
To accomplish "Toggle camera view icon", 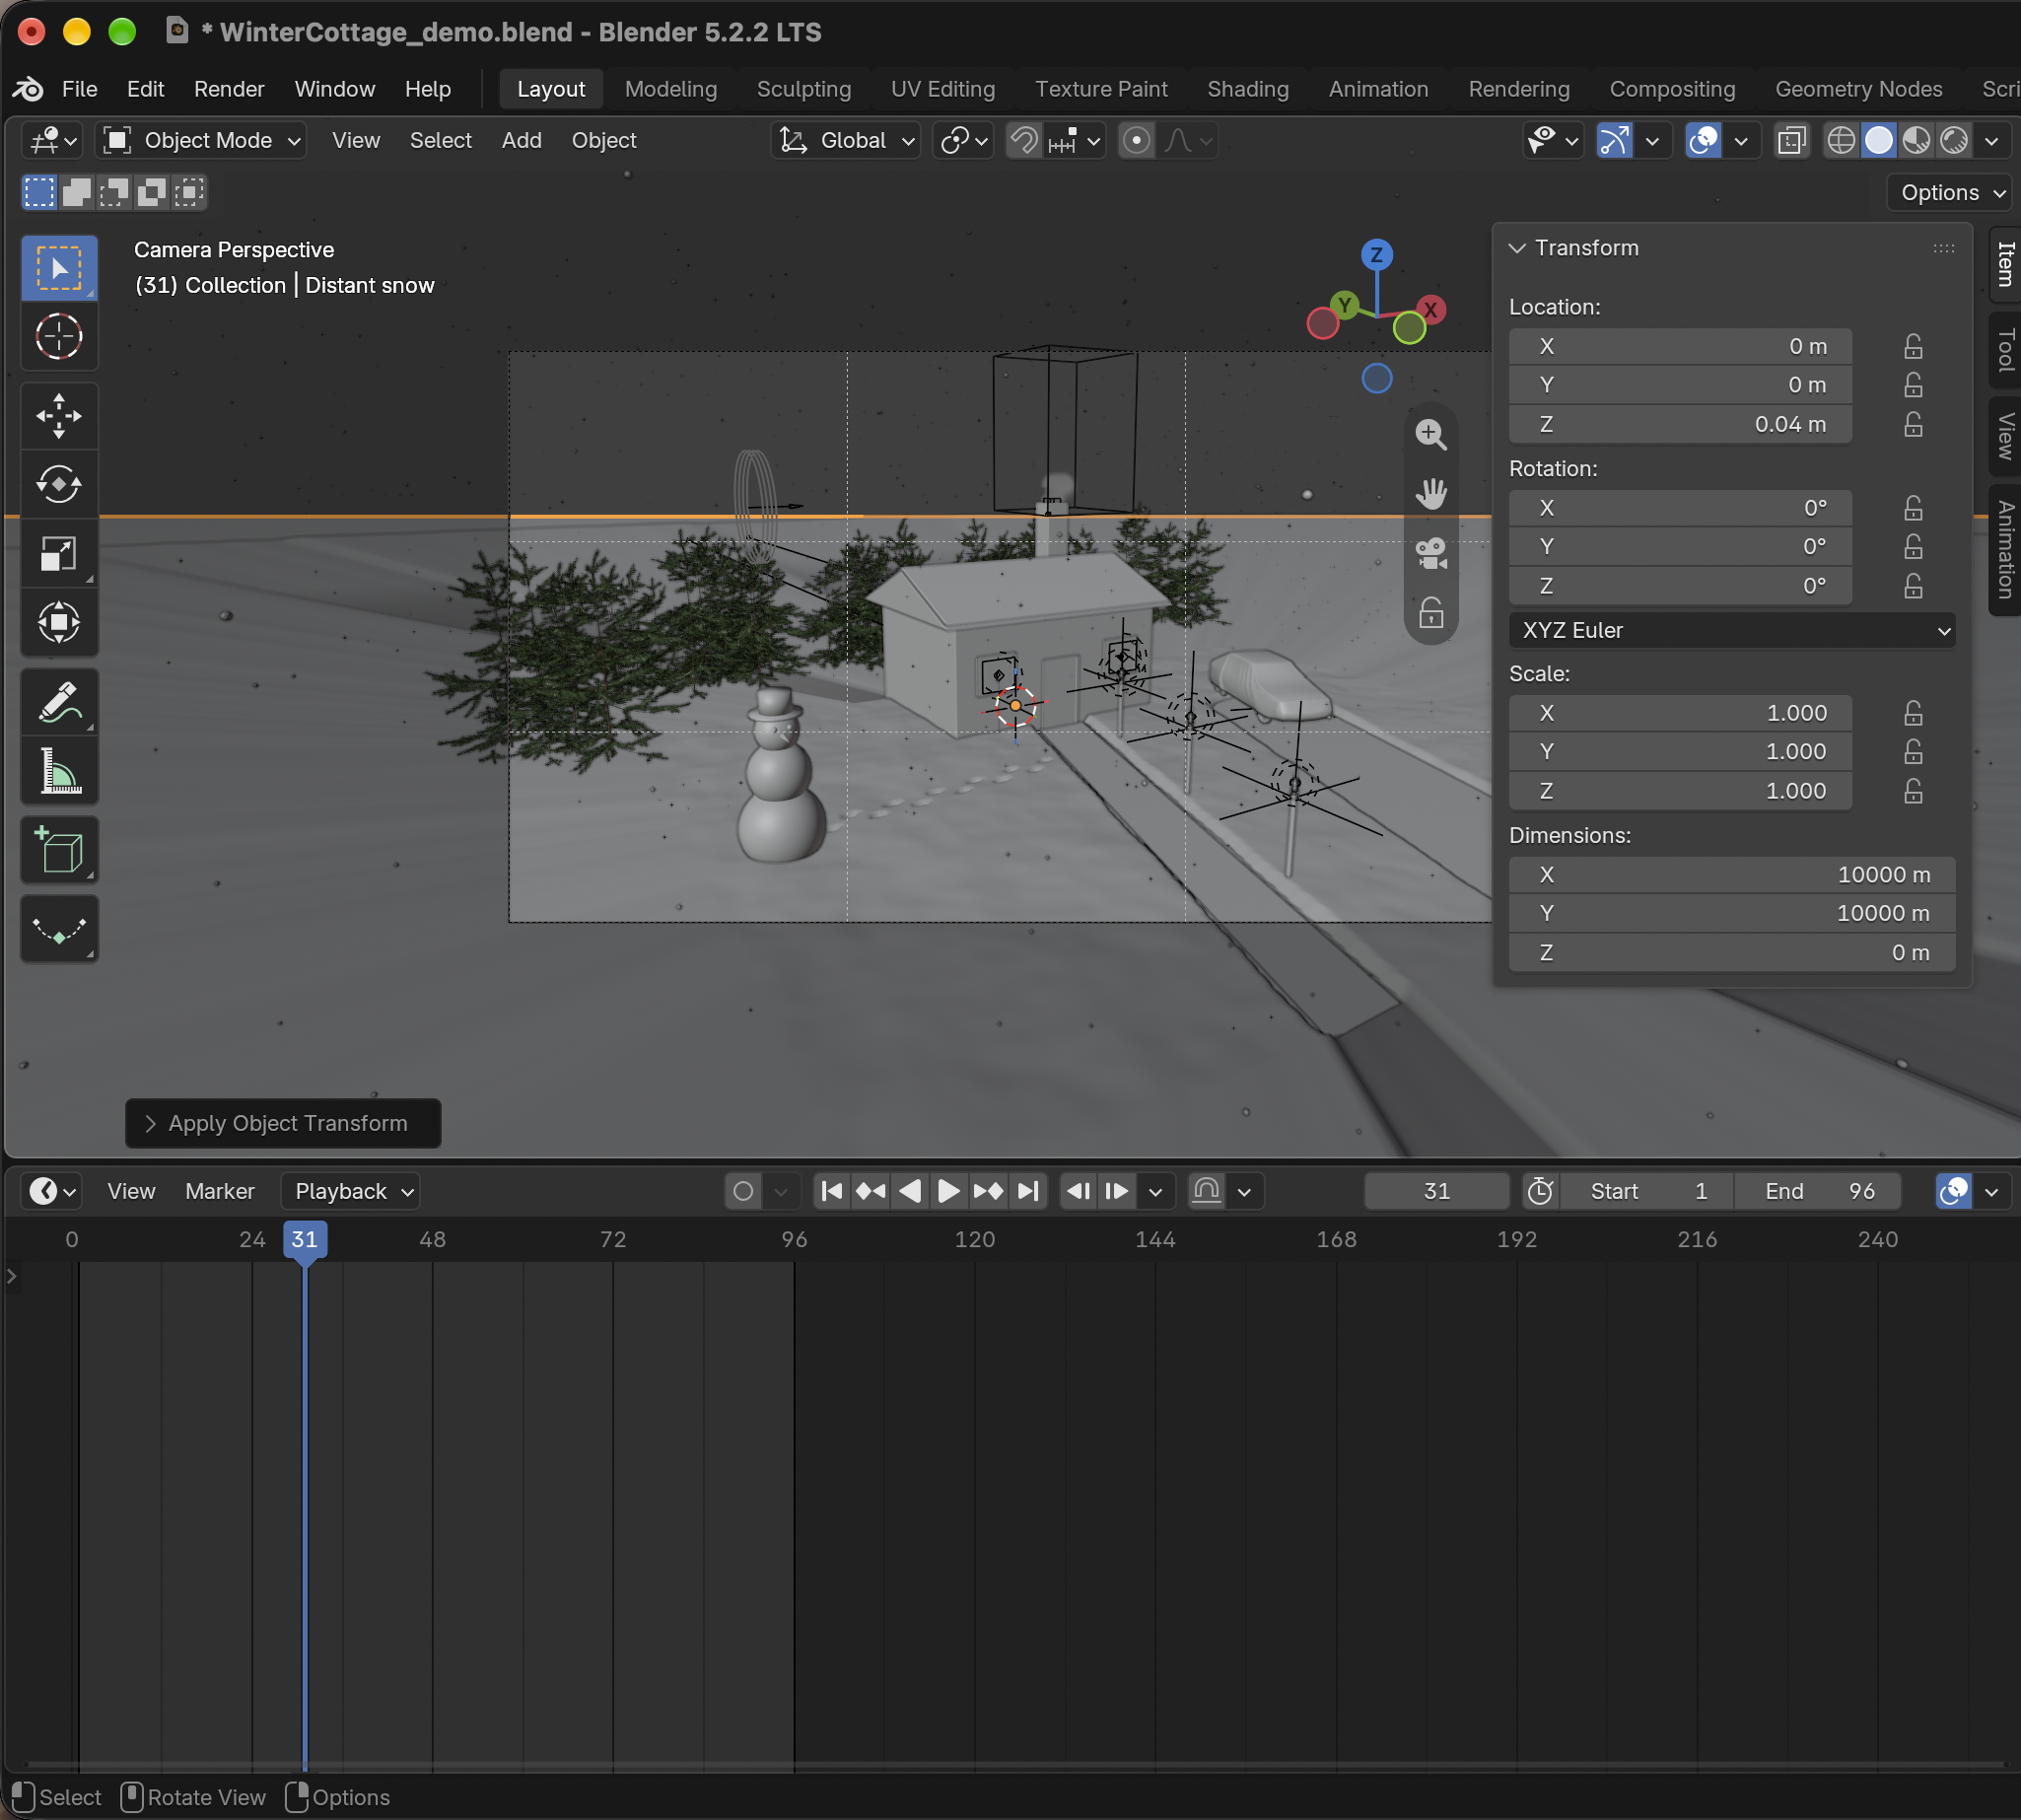I will tap(1431, 552).
